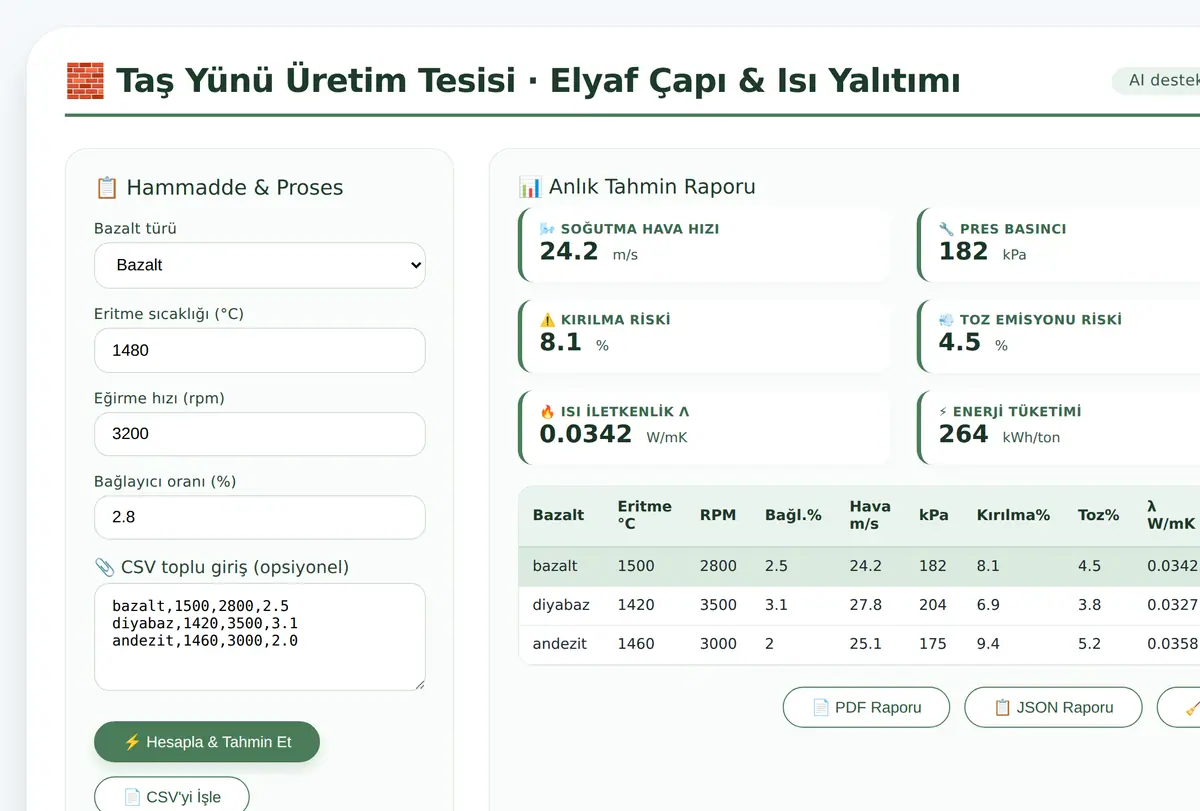Click the Bağl.% column header
1200x811 pixels.
coord(793,515)
